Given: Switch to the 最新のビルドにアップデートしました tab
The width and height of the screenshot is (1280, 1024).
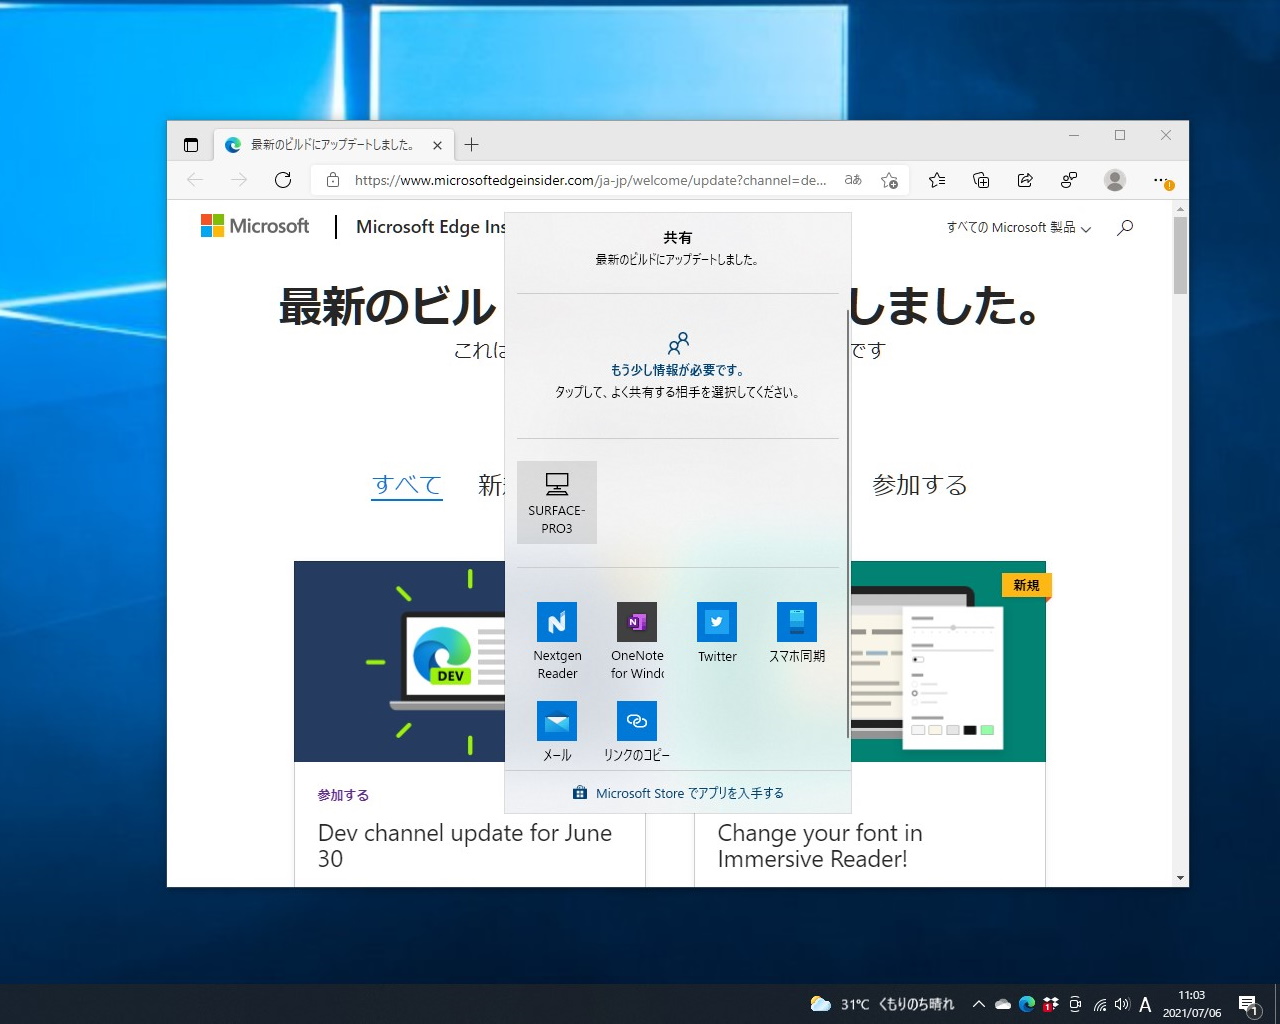Looking at the screenshot, I should (330, 144).
